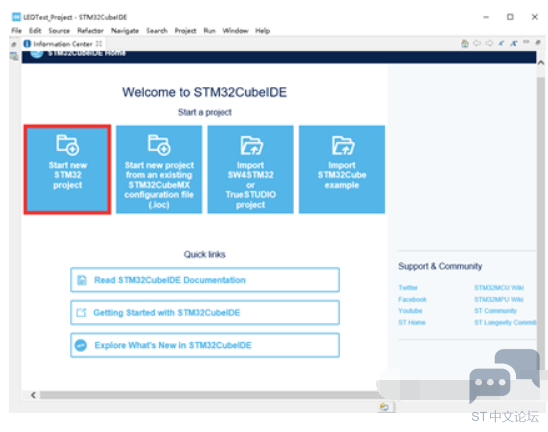The image size is (548, 432).
Task: Open Explore What's New in STM32CubeIDE
Action: pos(205,345)
